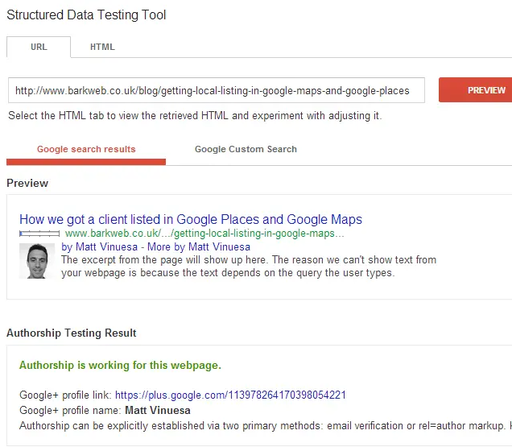Switch to the URL tab
The image size is (512, 447).
[x=39, y=47]
